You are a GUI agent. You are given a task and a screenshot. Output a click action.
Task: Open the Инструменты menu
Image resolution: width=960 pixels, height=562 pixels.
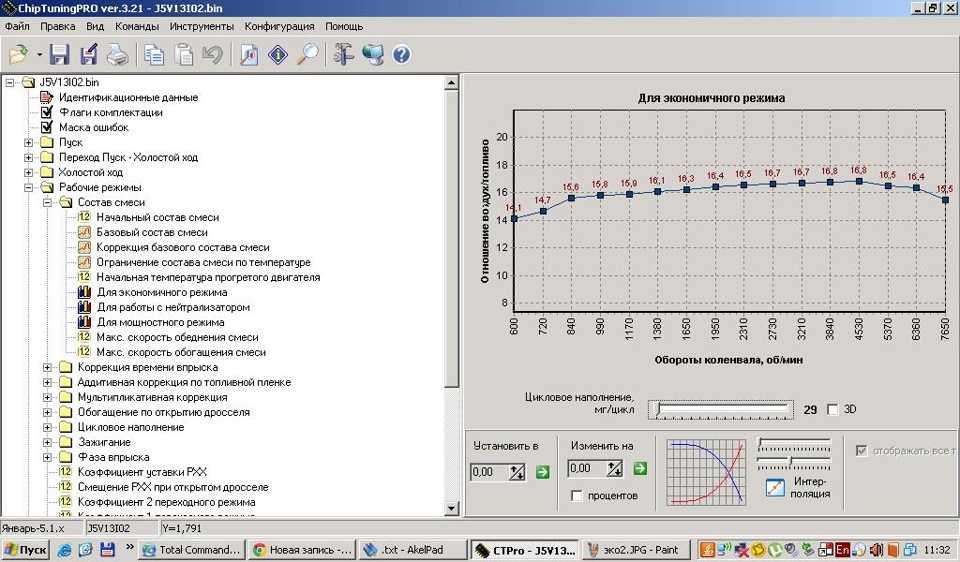[x=202, y=26]
